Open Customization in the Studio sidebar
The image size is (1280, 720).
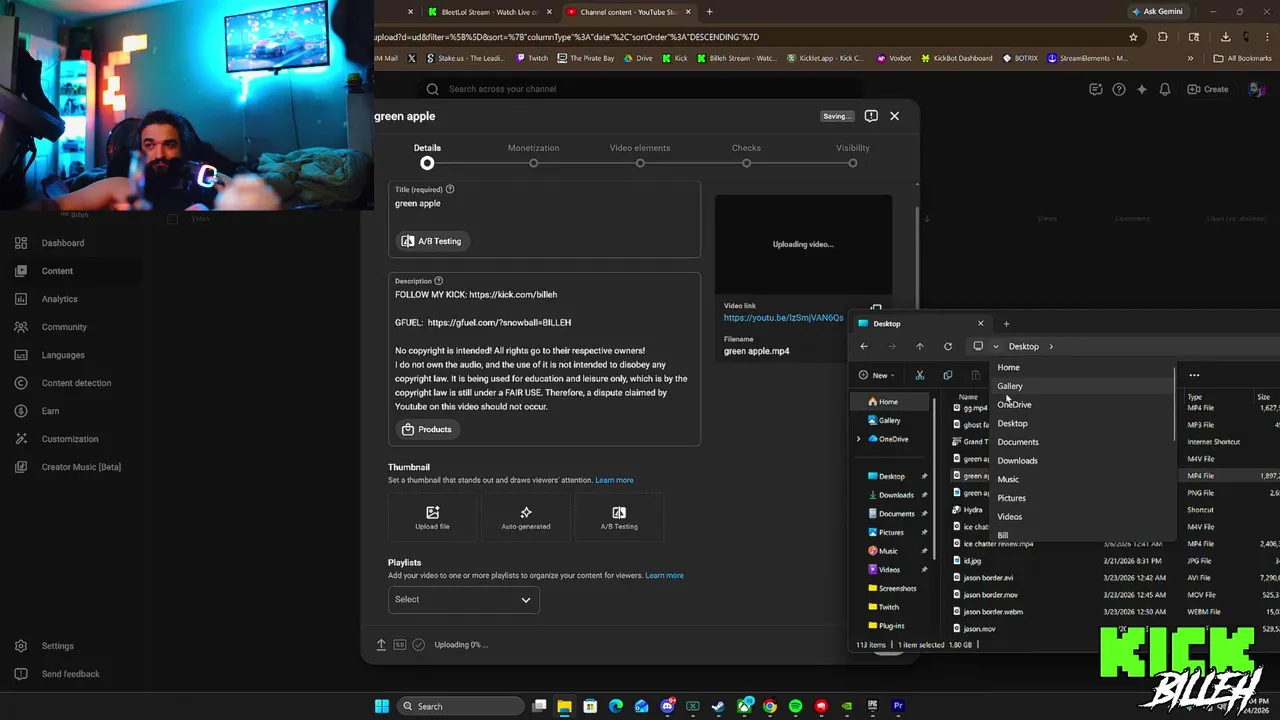70,439
